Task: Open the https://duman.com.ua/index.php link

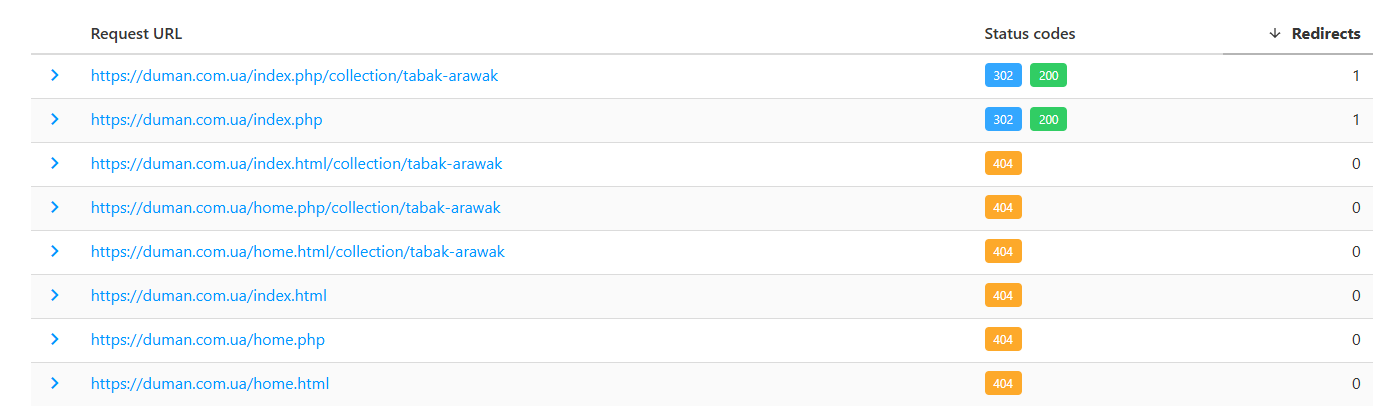Action: (207, 120)
